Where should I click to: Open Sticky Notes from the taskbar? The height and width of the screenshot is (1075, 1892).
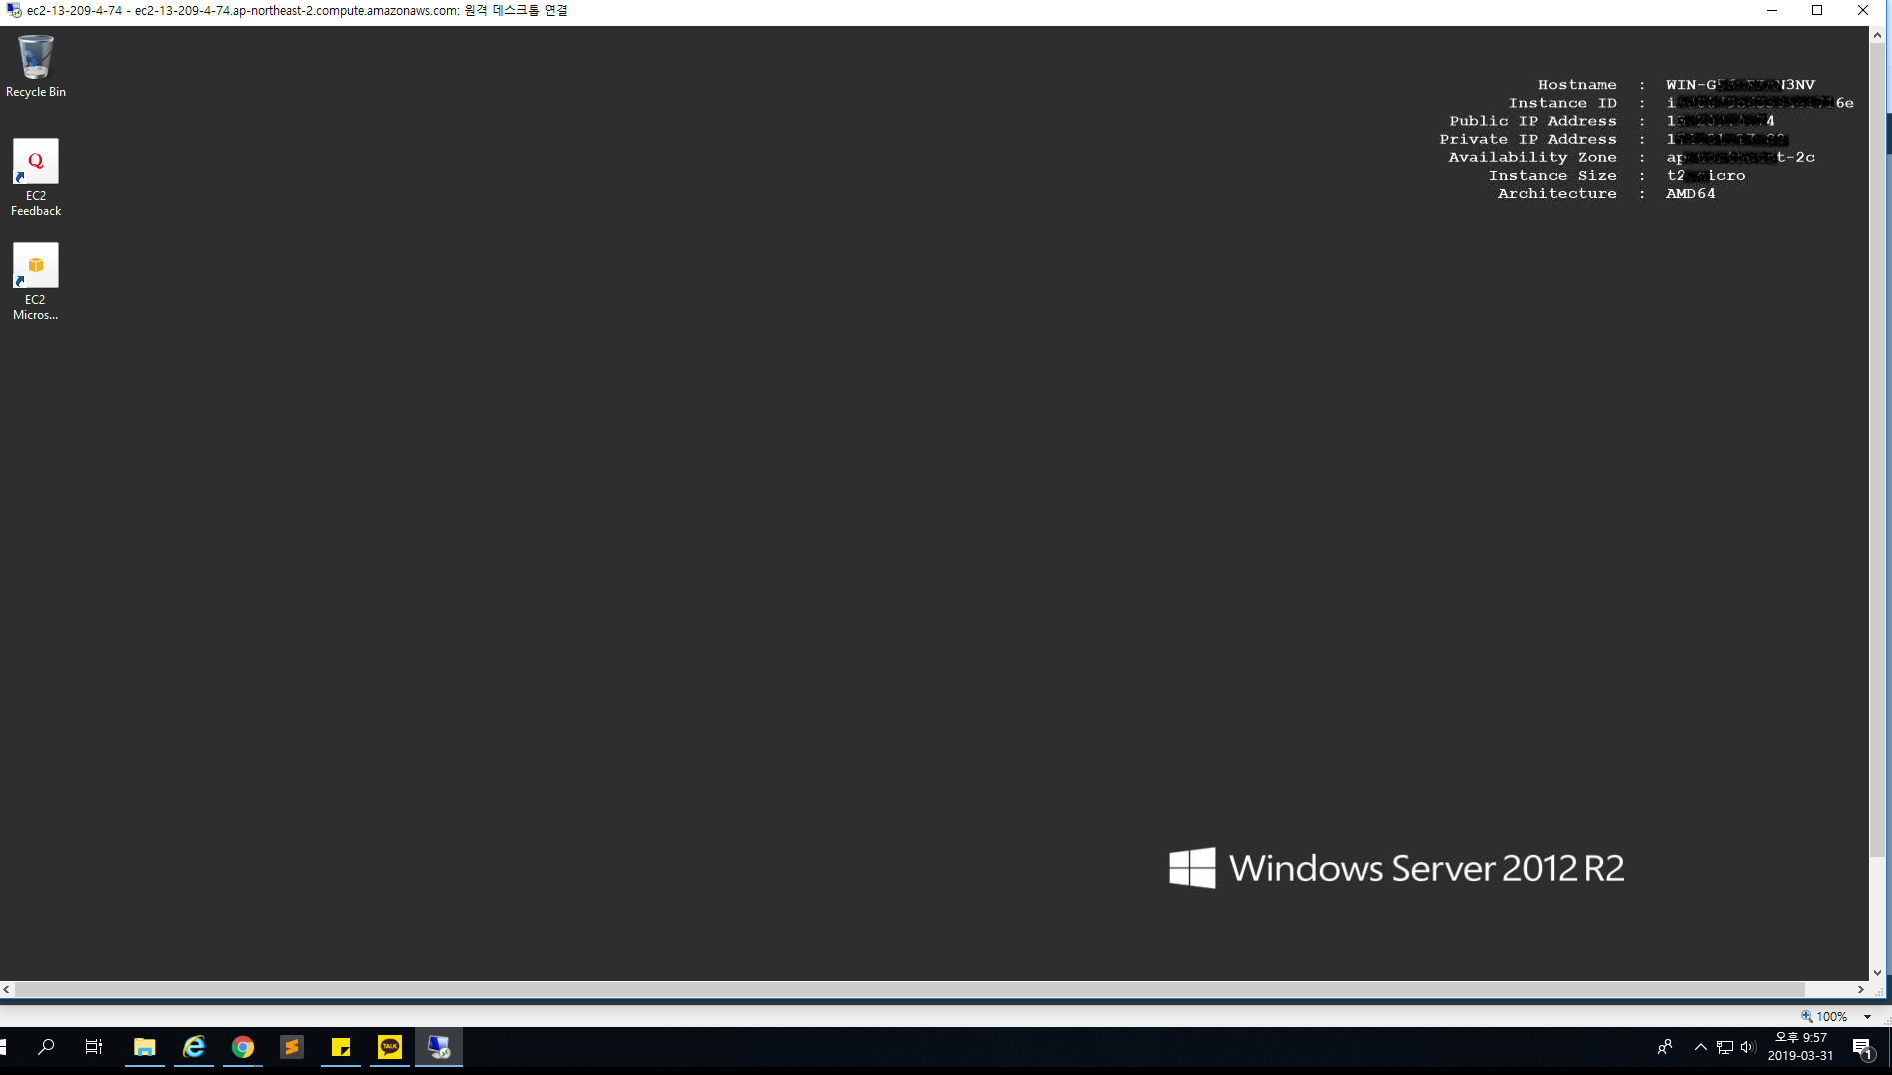tap(341, 1047)
